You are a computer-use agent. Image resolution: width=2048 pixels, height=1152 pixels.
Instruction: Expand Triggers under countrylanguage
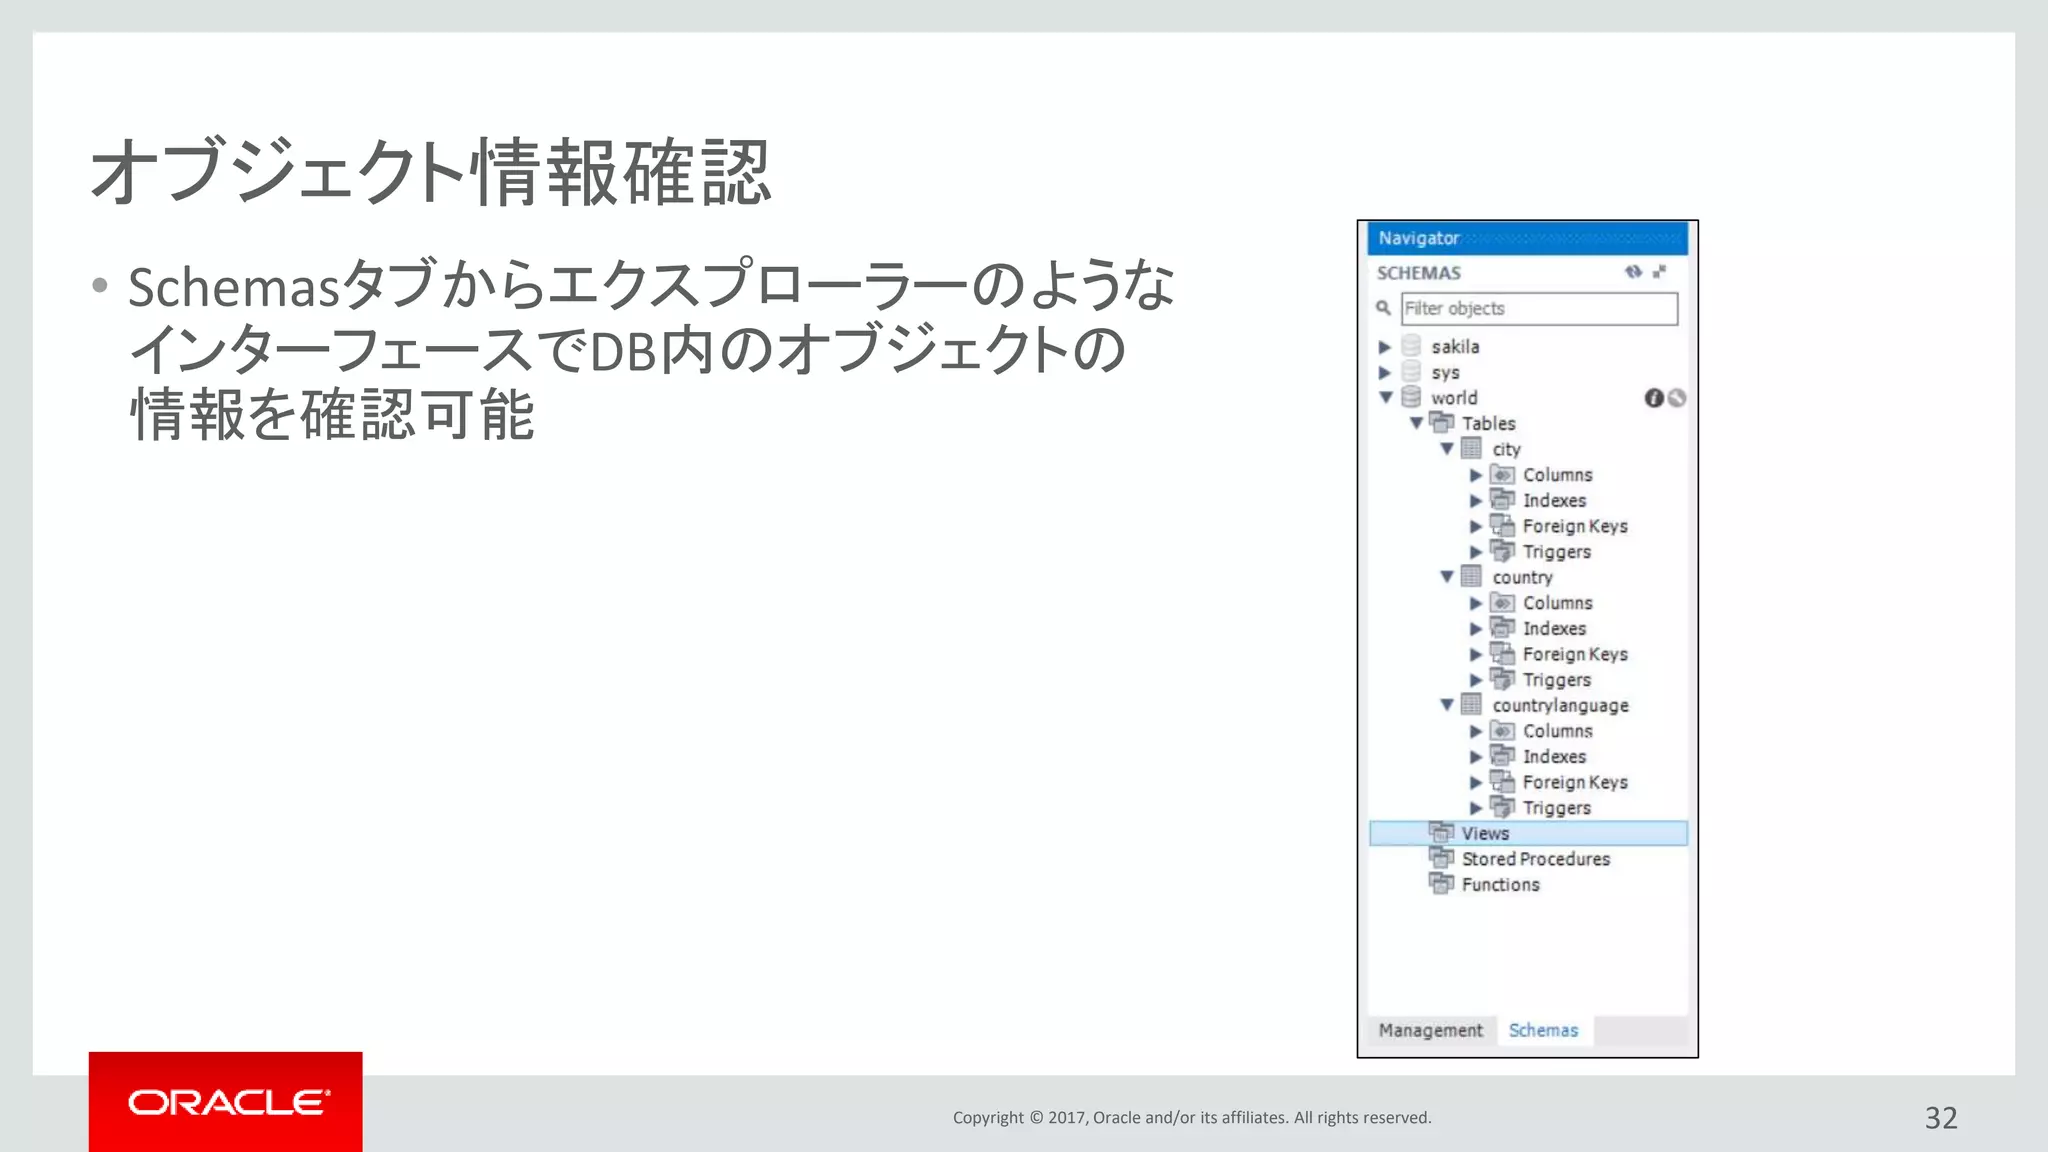pyautogui.click(x=1476, y=808)
